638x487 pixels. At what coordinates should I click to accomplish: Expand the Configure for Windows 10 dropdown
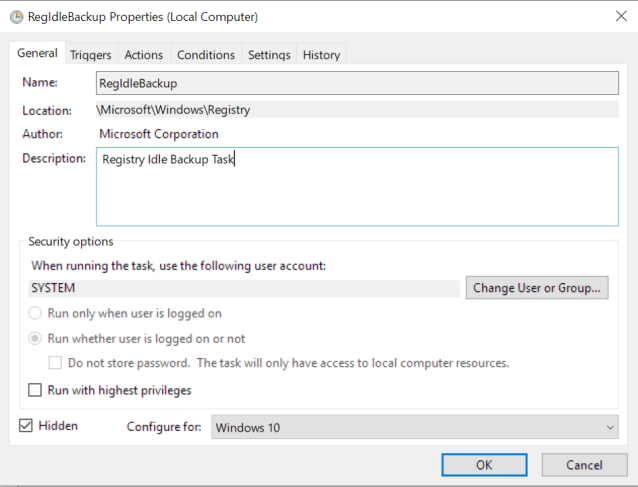[415, 427]
